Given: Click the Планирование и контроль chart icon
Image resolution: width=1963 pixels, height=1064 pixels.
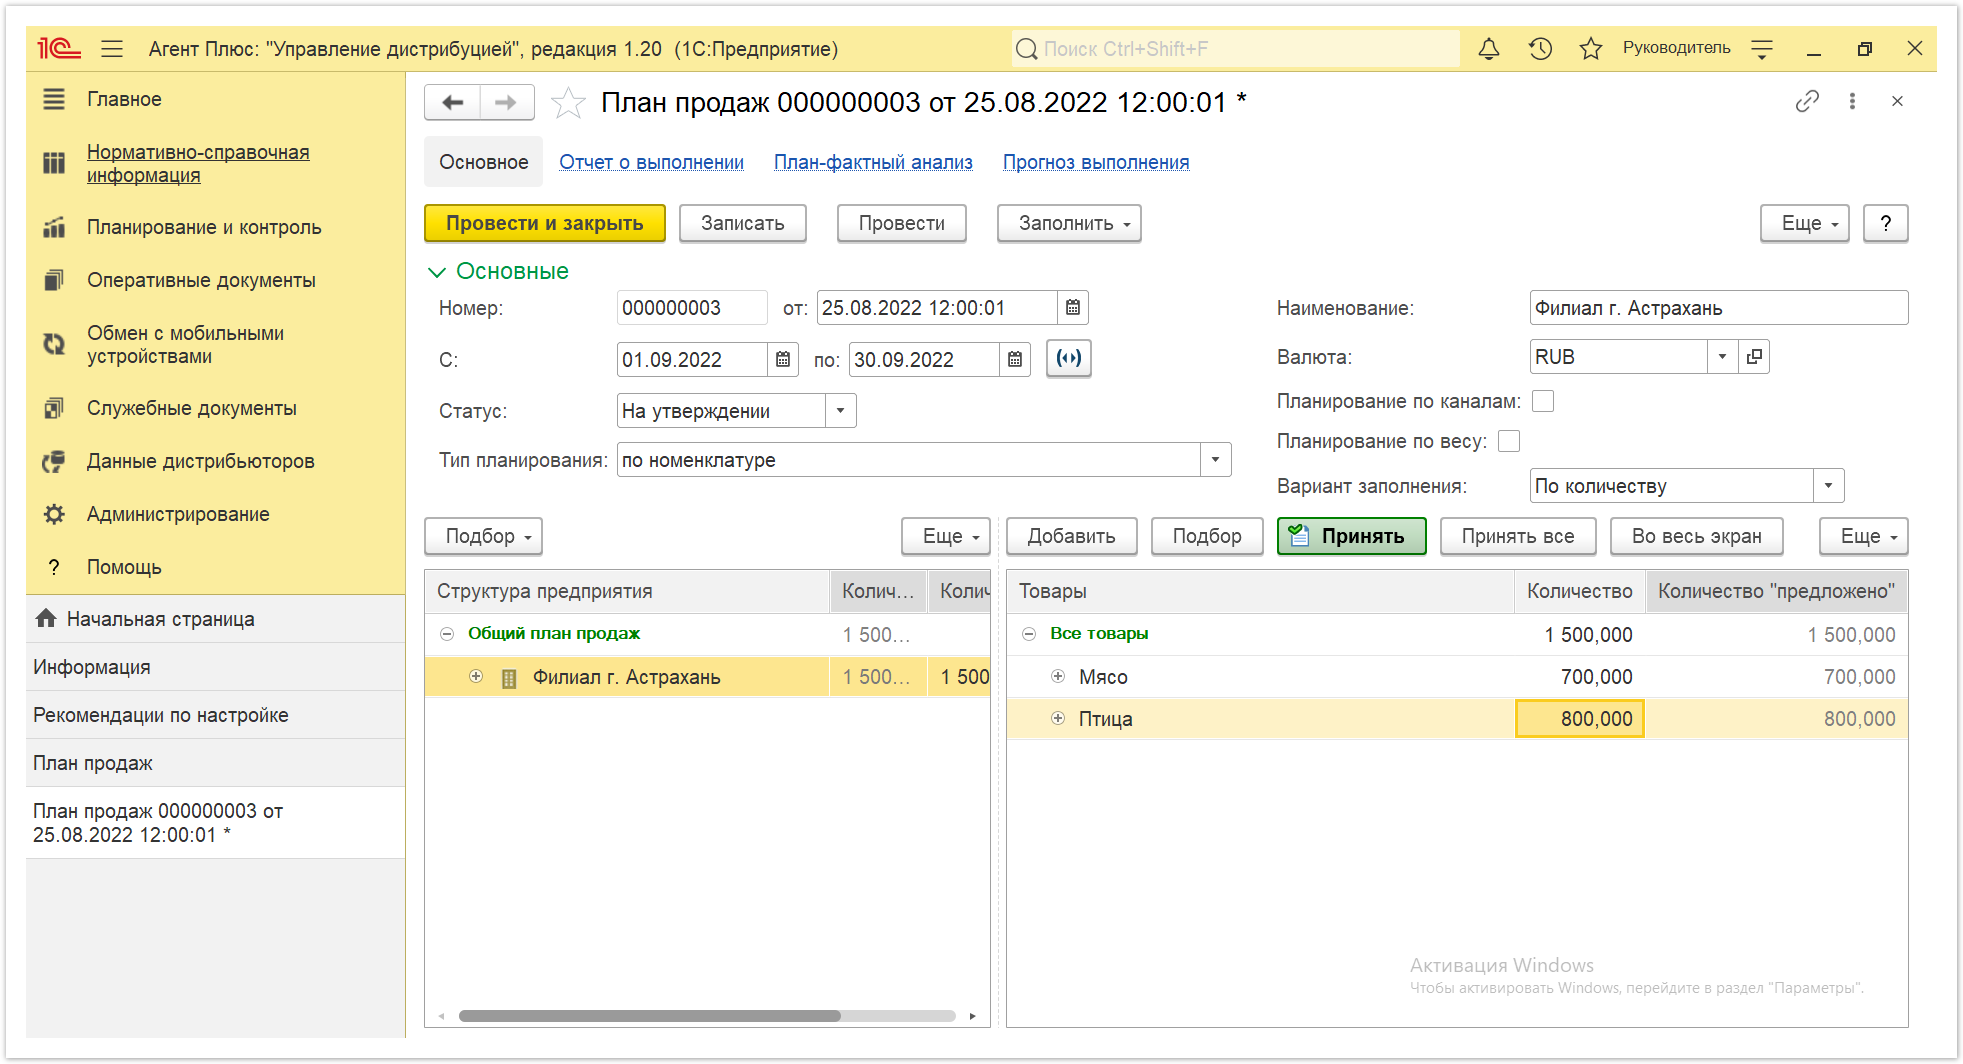Looking at the screenshot, I should tap(54, 227).
